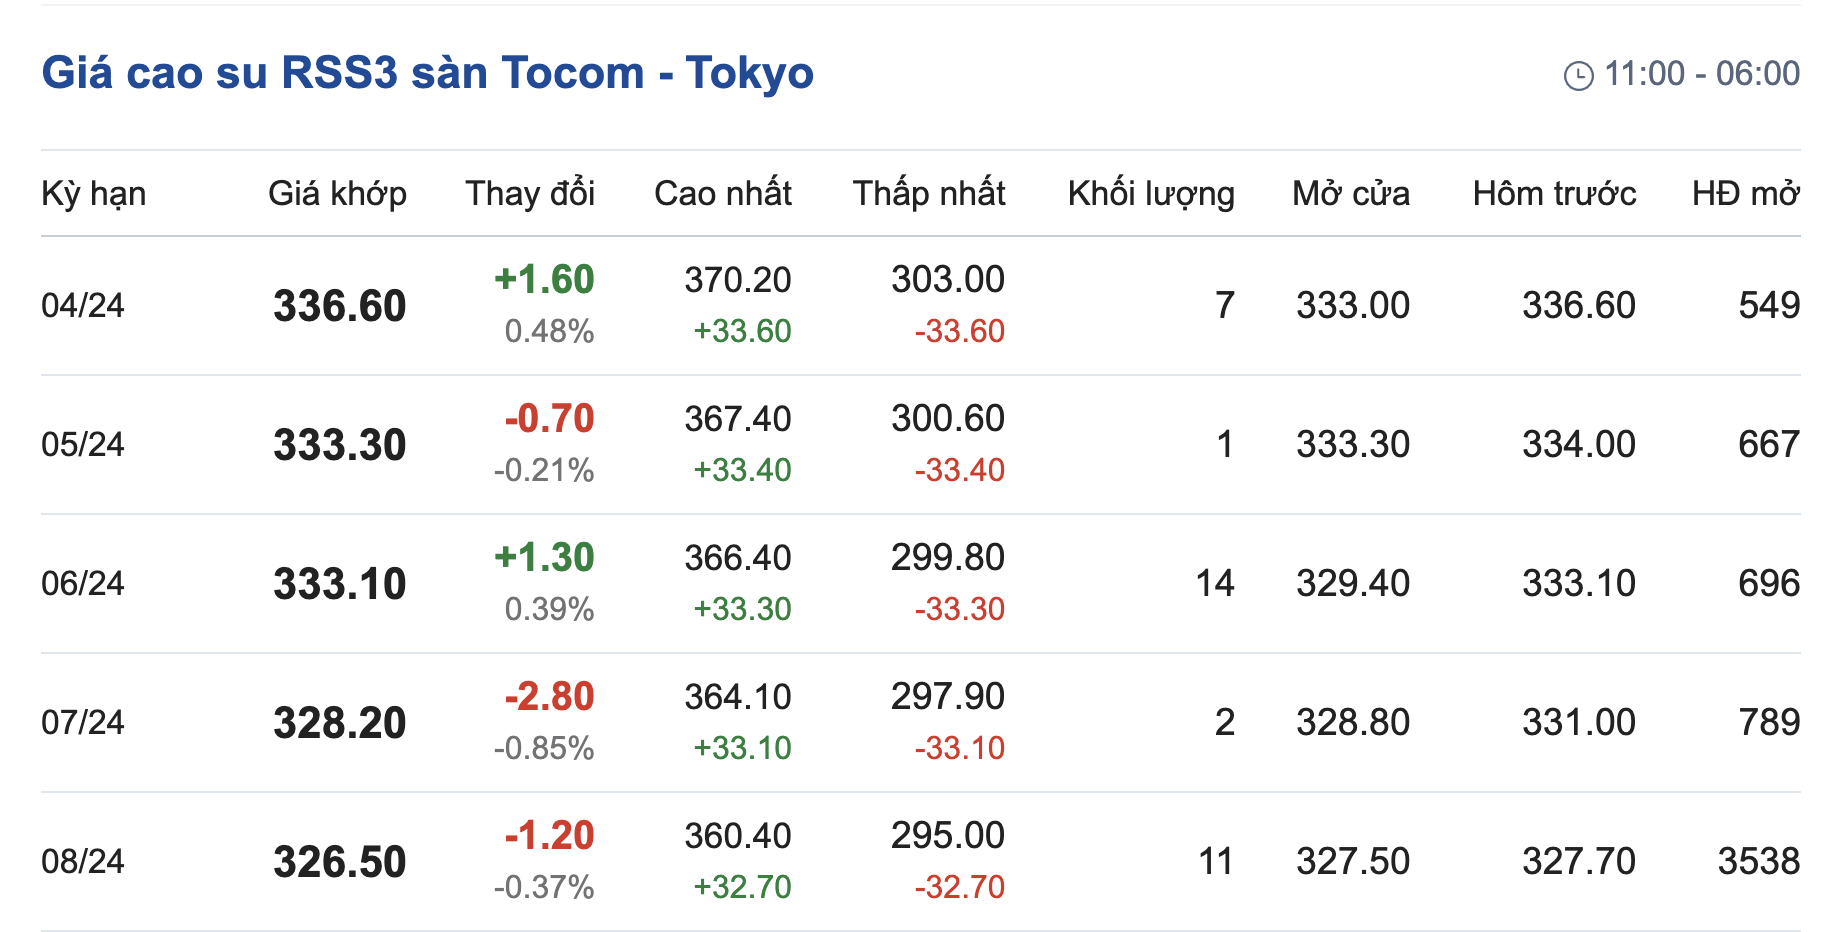The height and width of the screenshot is (932, 1830).
Task: Click the 11:00 - 06:00 trading time text
Action: 1701,74
